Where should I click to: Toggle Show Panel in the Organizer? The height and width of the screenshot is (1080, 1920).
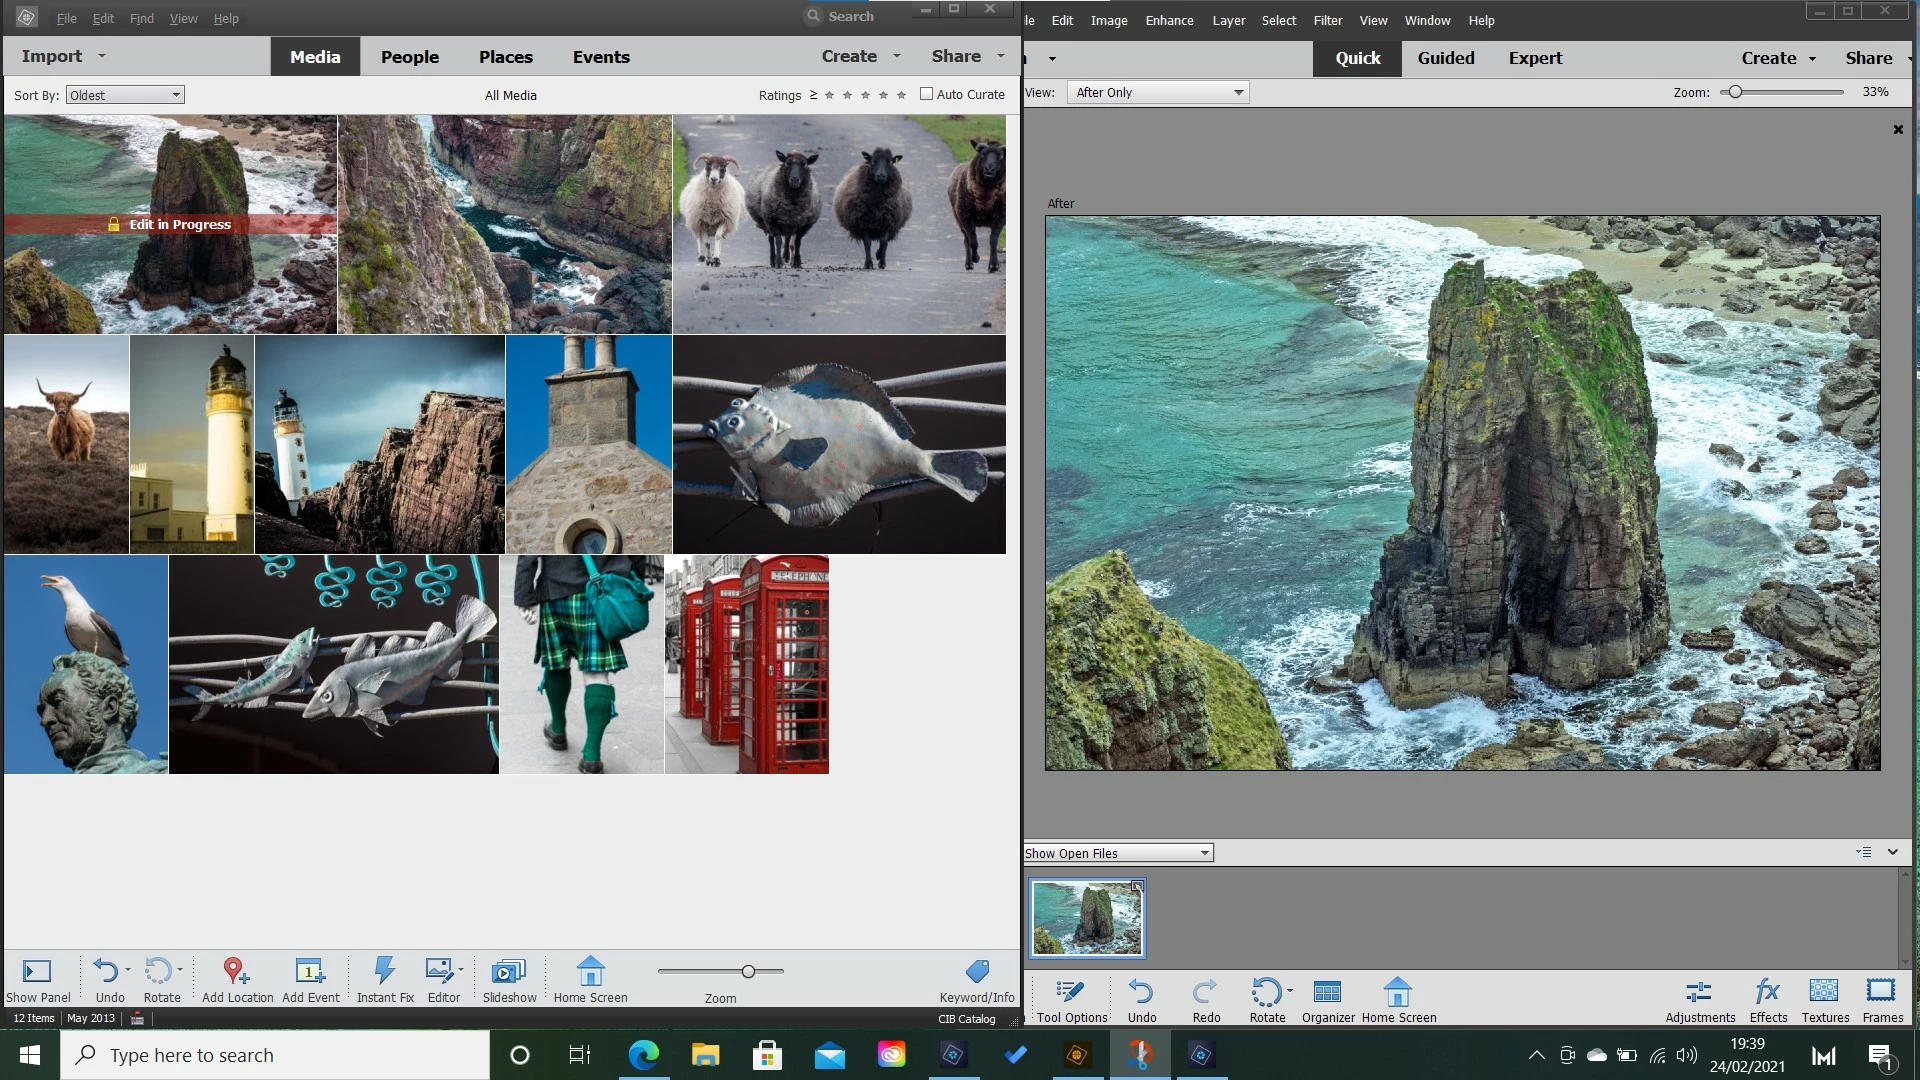click(37, 971)
